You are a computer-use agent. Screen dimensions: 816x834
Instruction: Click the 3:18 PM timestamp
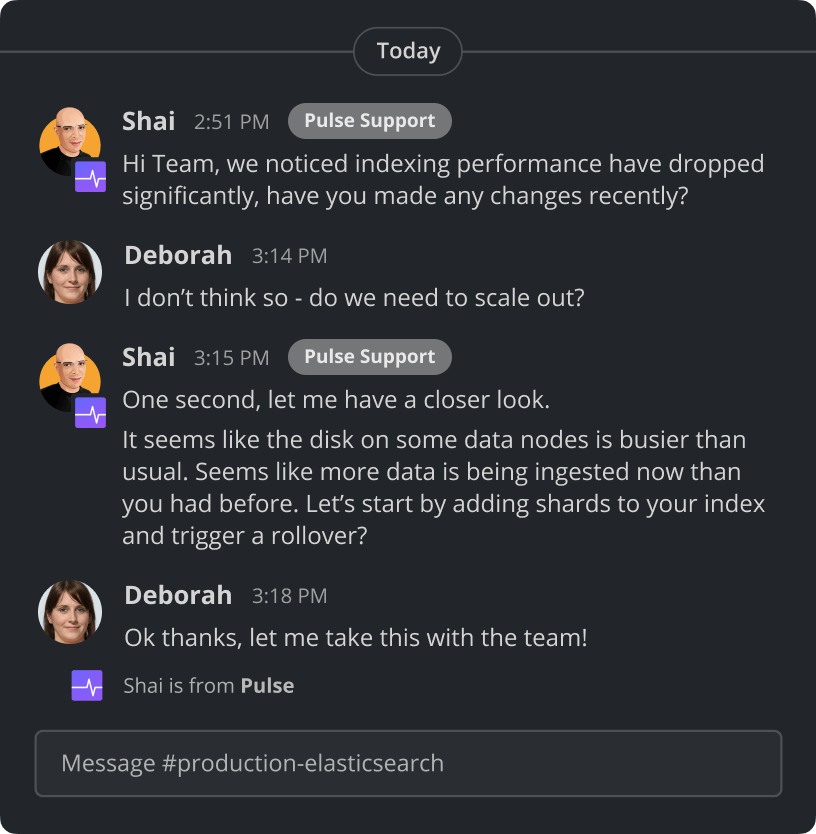[x=289, y=596]
